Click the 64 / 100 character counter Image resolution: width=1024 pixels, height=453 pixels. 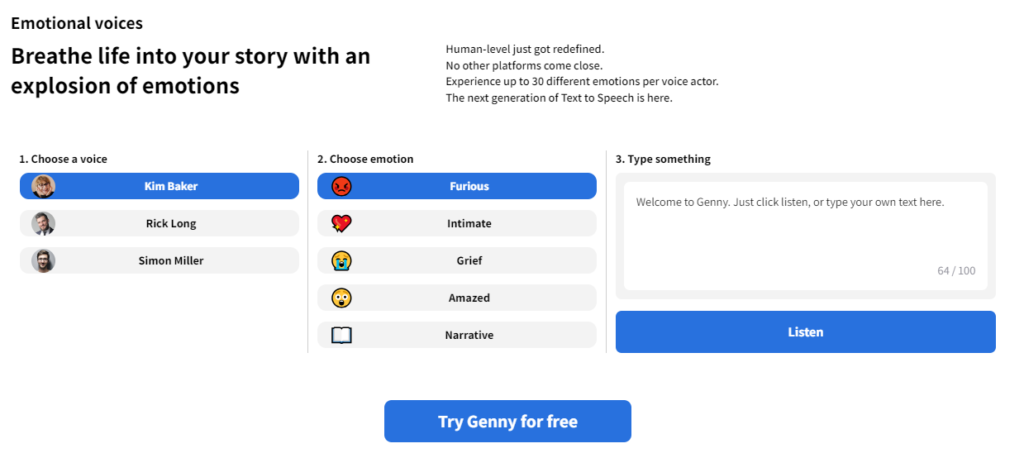956,271
